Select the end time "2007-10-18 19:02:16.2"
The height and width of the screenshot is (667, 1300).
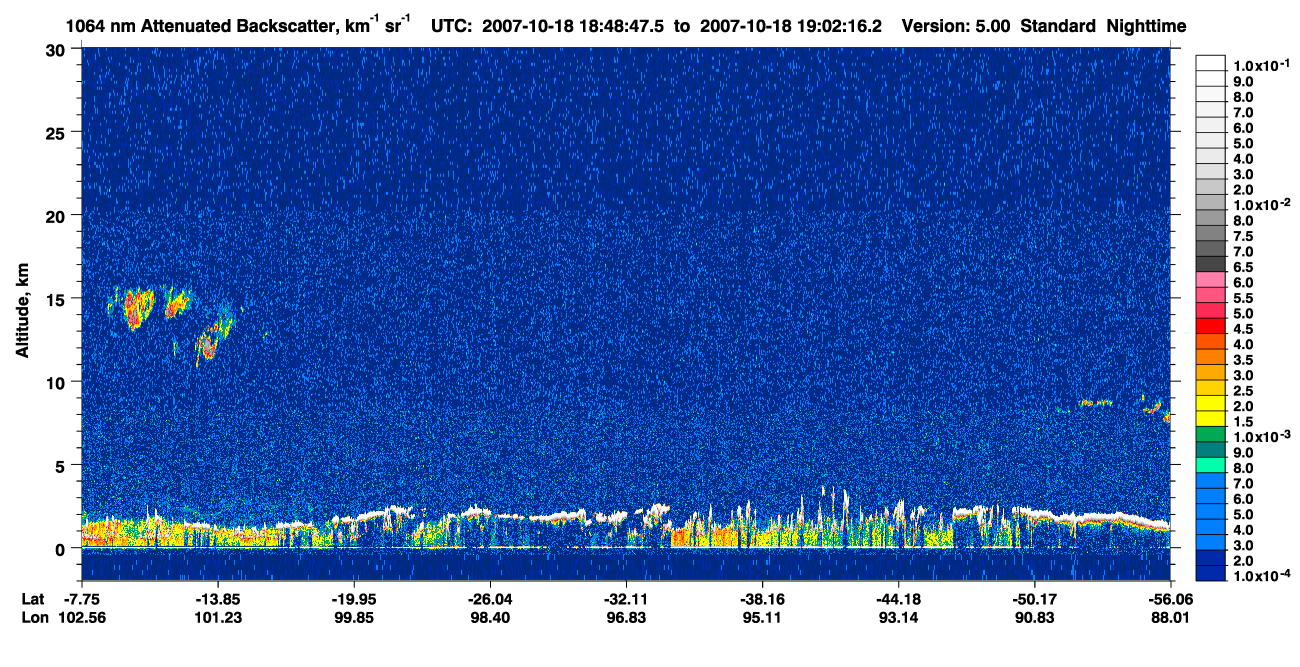pyautogui.click(x=790, y=26)
